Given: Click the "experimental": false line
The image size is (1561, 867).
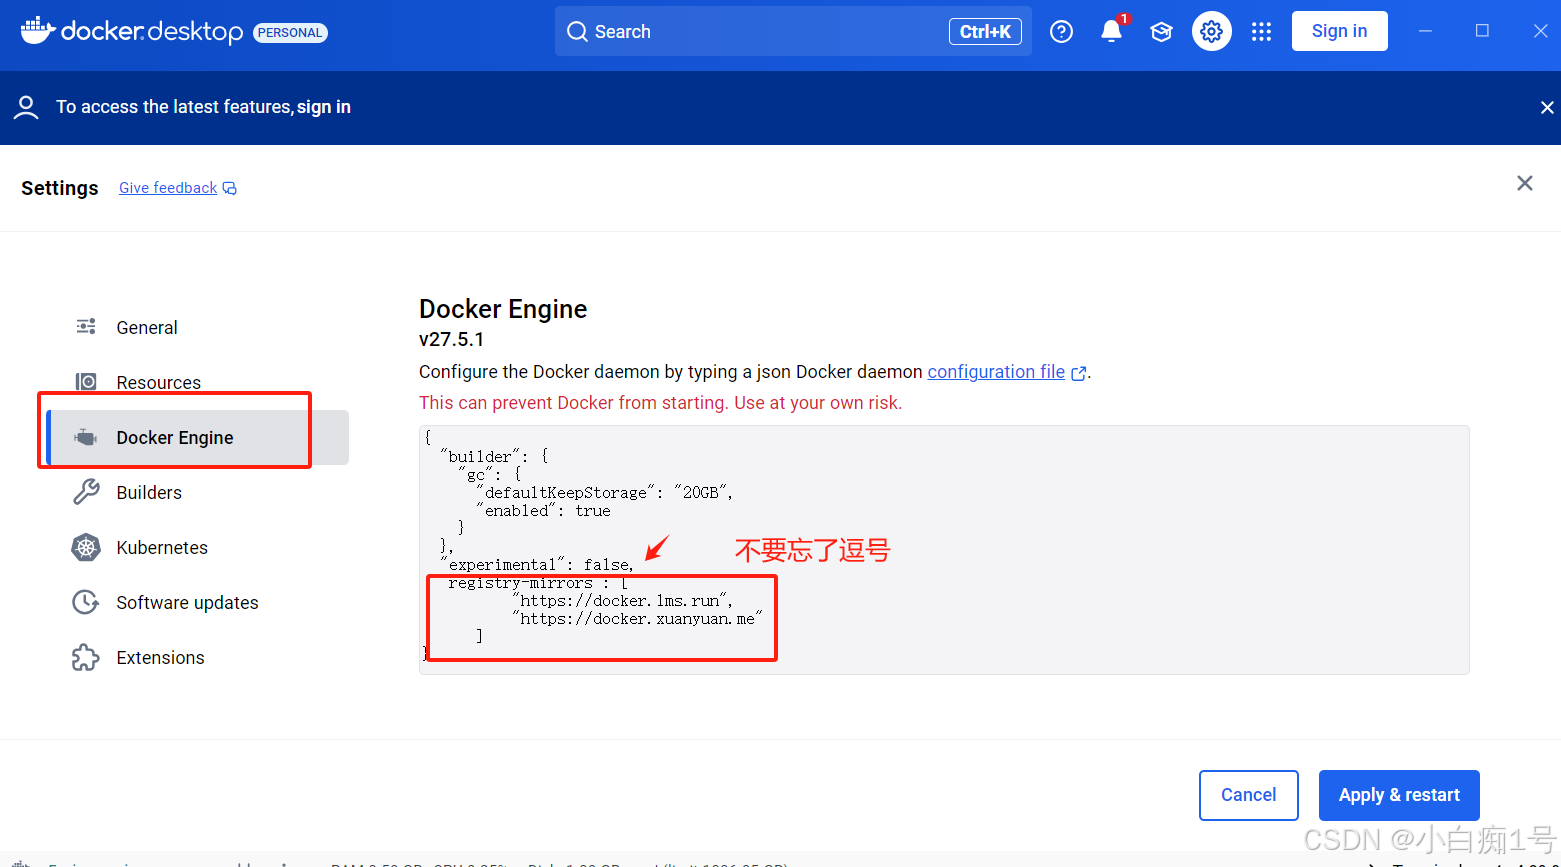Looking at the screenshot, I should [537, 564].
